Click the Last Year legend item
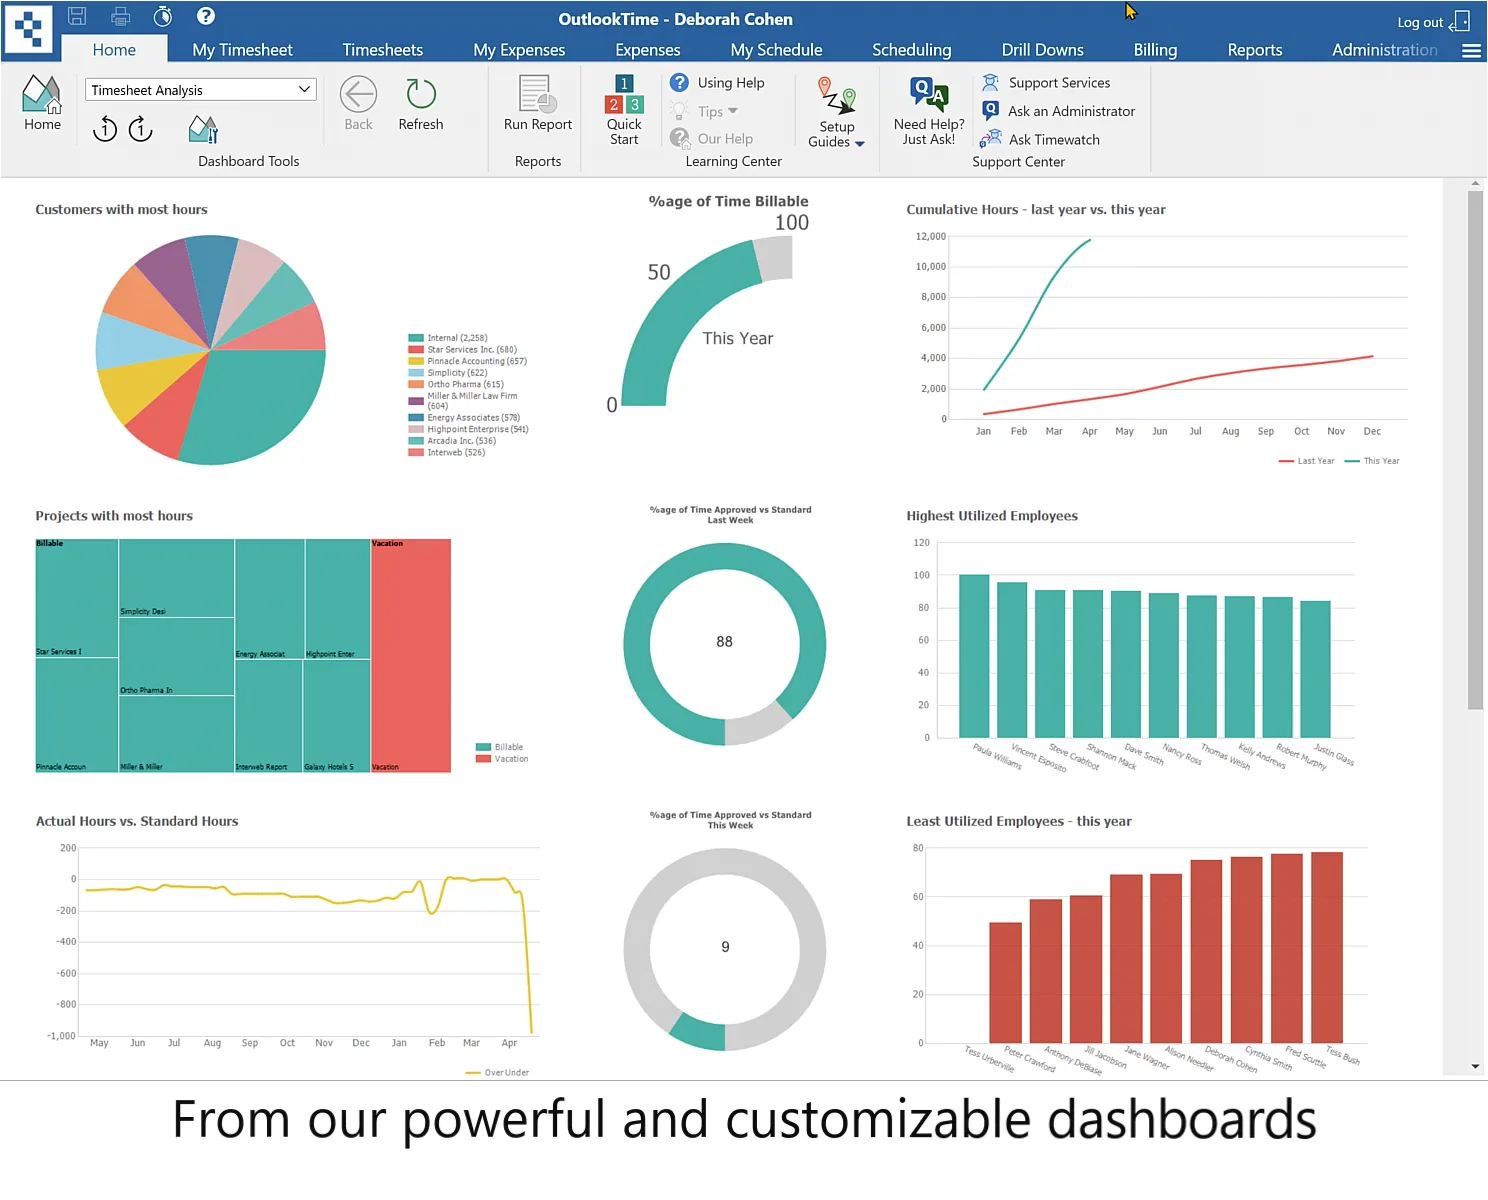Screen dimensions: 1488x1200 (x=1306, y=461)
